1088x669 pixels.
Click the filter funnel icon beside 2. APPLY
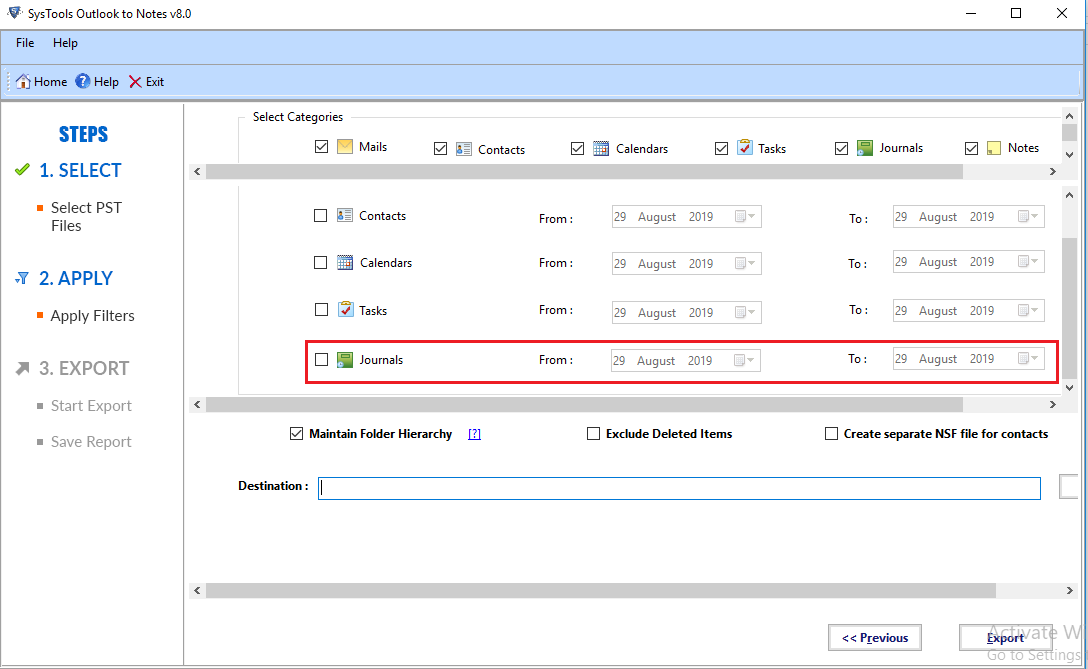tap(22, 278)
